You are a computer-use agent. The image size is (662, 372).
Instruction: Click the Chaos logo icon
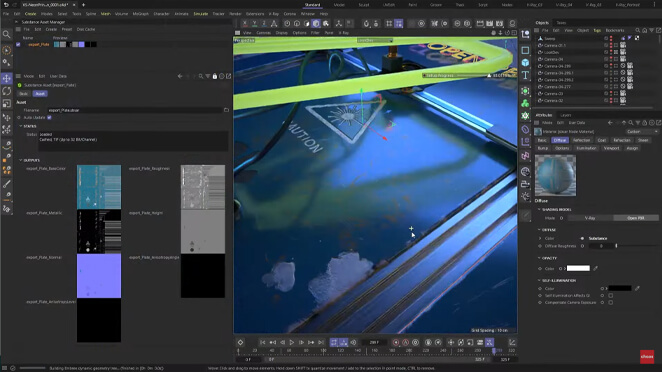[x=647, y=357]
